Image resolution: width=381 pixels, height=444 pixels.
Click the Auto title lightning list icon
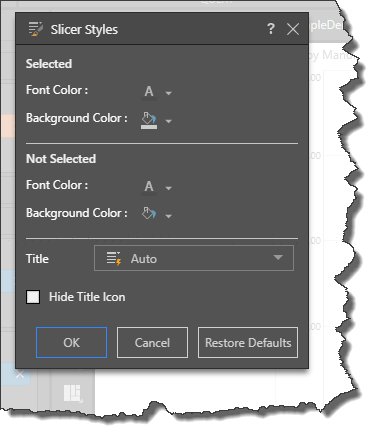pyautogui.click(x=114, y=259)
